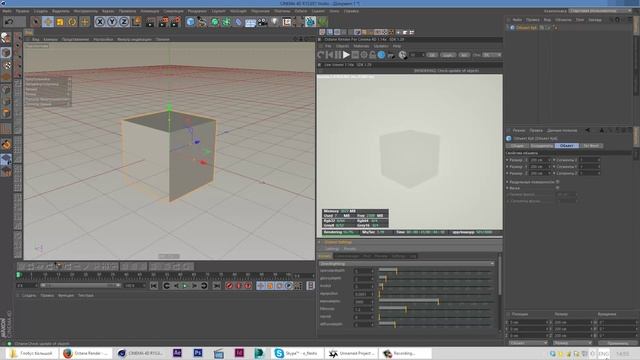Adjust the specular depth slider in Octane
The image size is (640, 360).
tap(436, 270)
